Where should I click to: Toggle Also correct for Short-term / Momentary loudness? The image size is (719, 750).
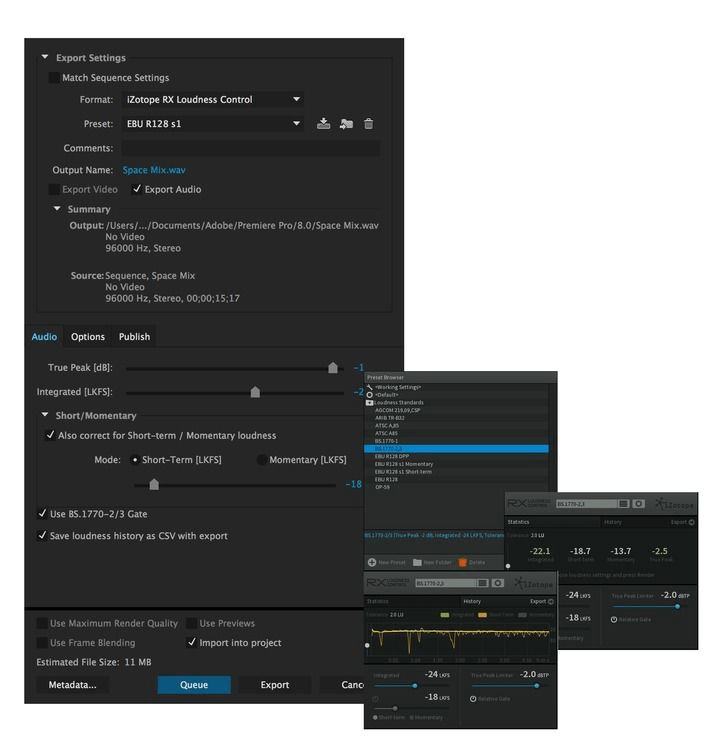pos(50,435)
